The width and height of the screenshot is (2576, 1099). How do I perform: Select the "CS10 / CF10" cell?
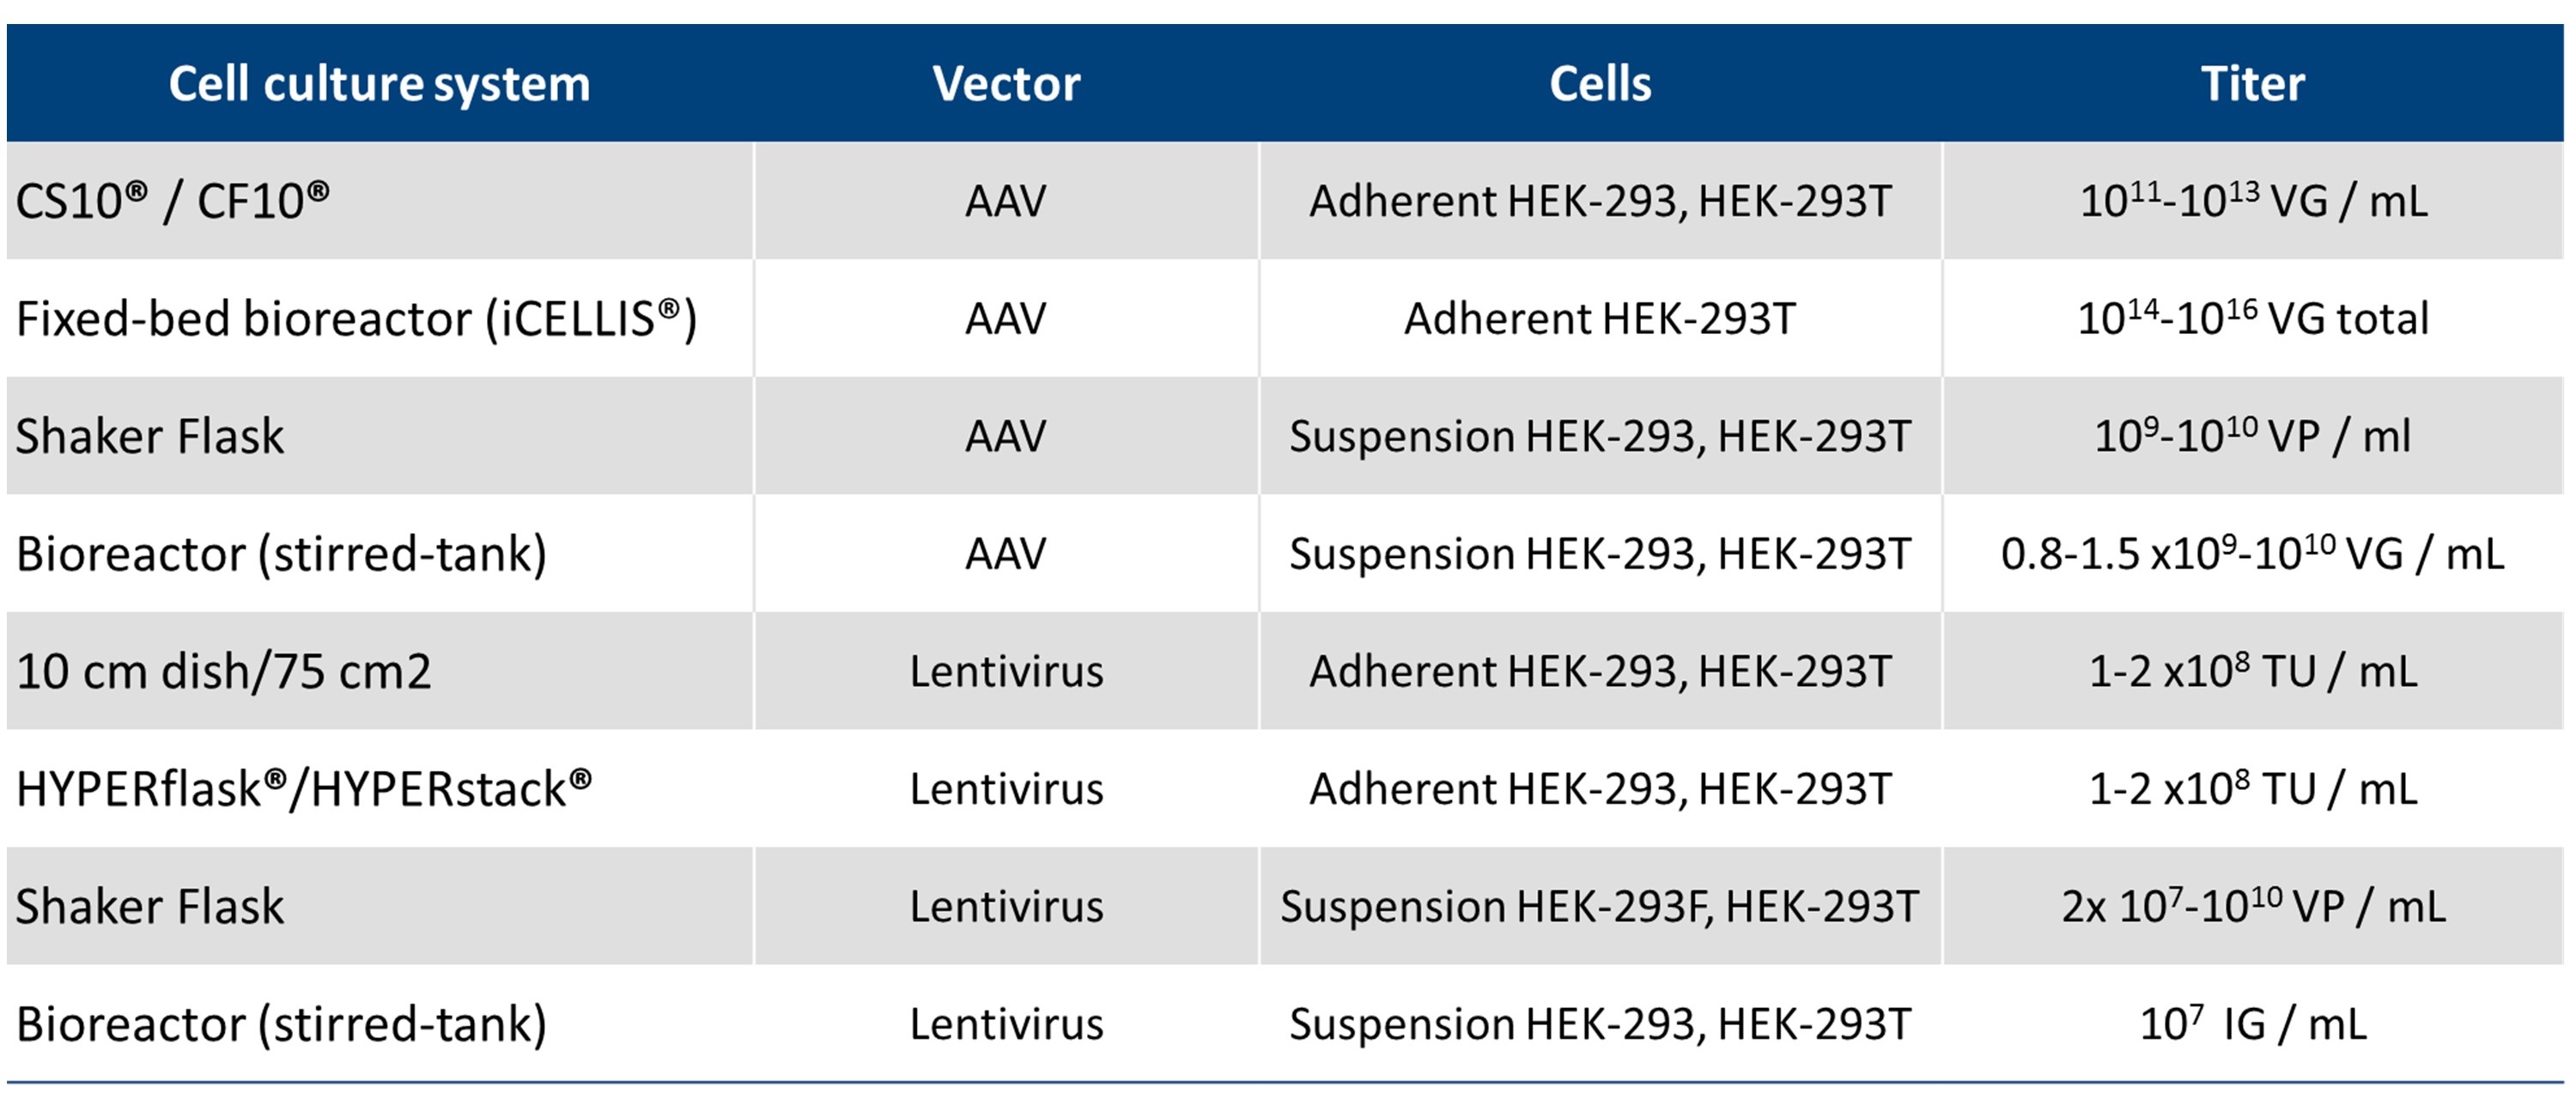[x=173, y=201]
